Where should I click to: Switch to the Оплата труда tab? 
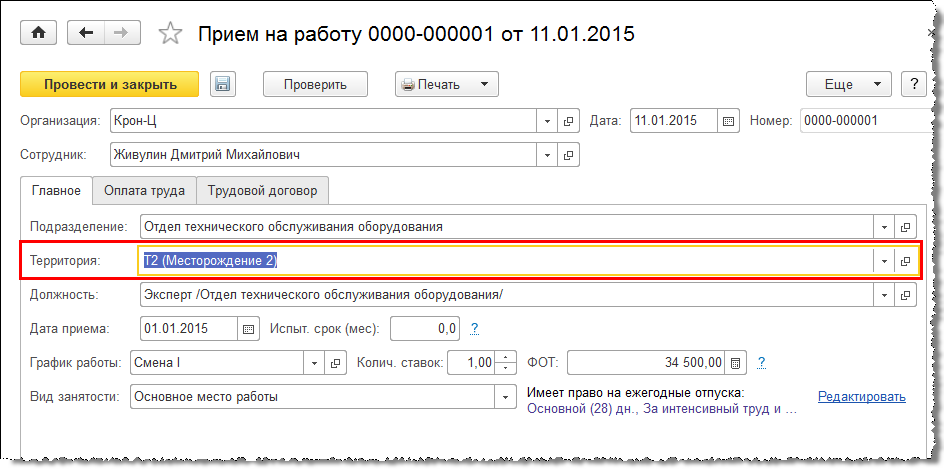pyautogui.click(x=144, y=191)
